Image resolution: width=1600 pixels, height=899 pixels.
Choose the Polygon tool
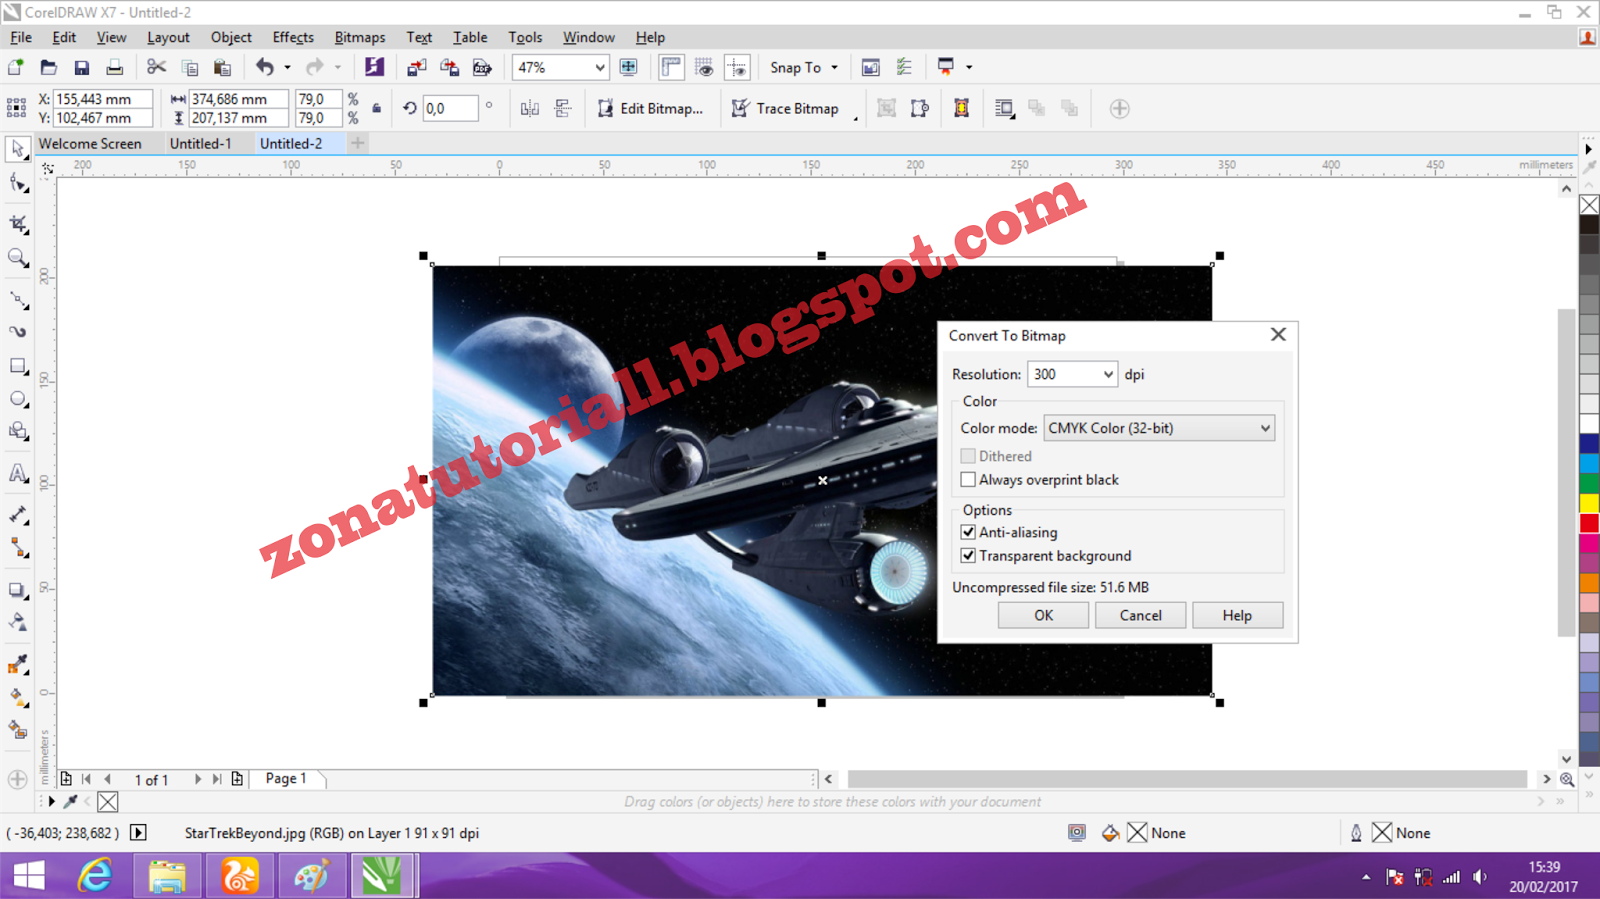click(18, 432)
